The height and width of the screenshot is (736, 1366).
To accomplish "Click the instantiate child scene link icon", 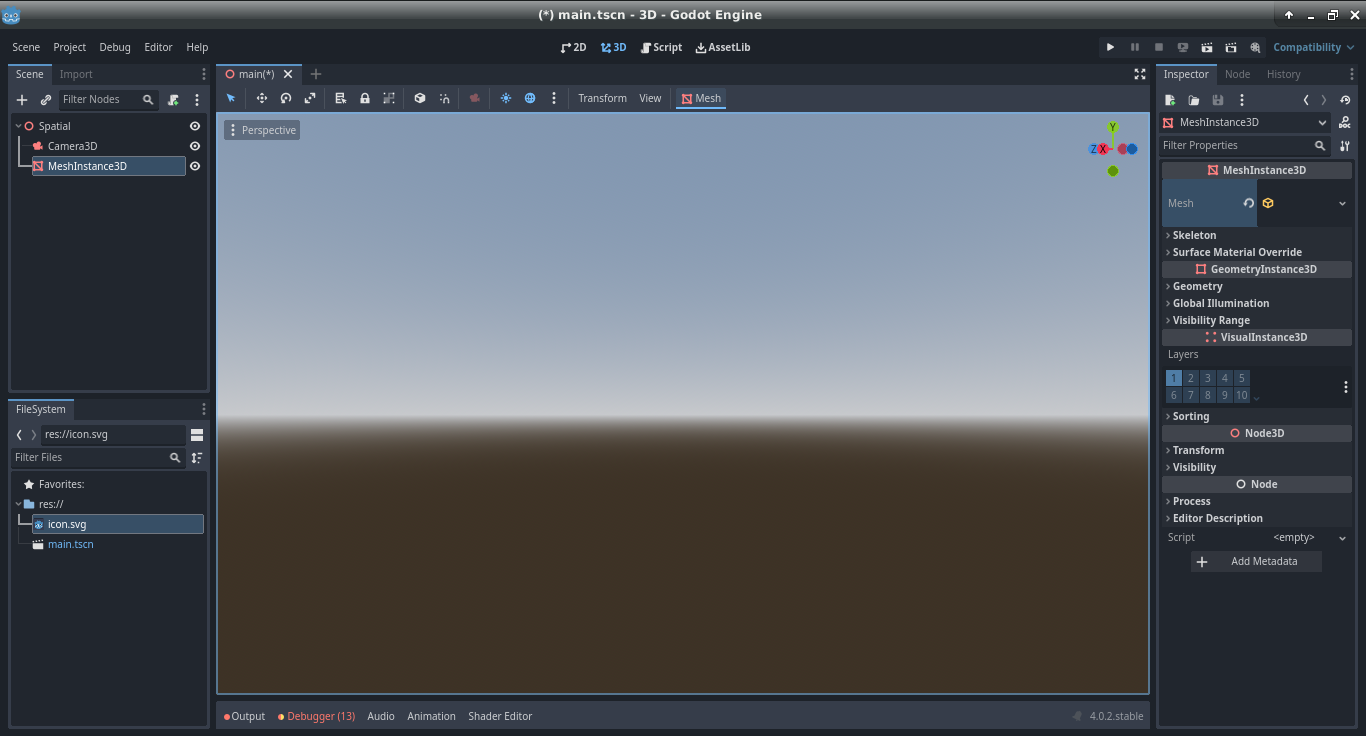I will pos(46,100).
